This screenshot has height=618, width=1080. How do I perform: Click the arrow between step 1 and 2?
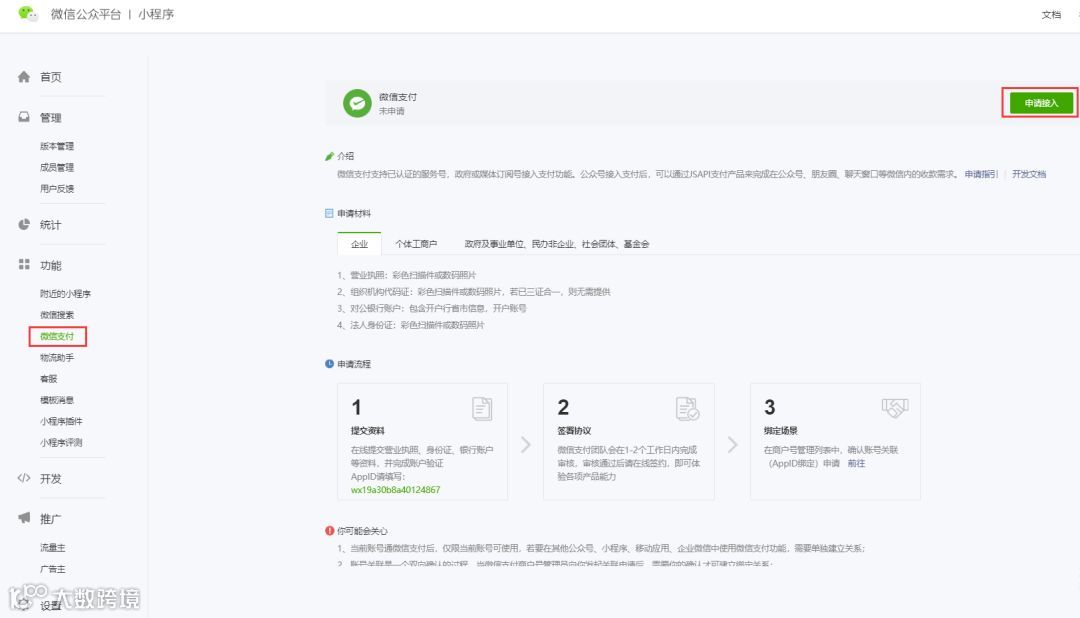coord(526,445)
